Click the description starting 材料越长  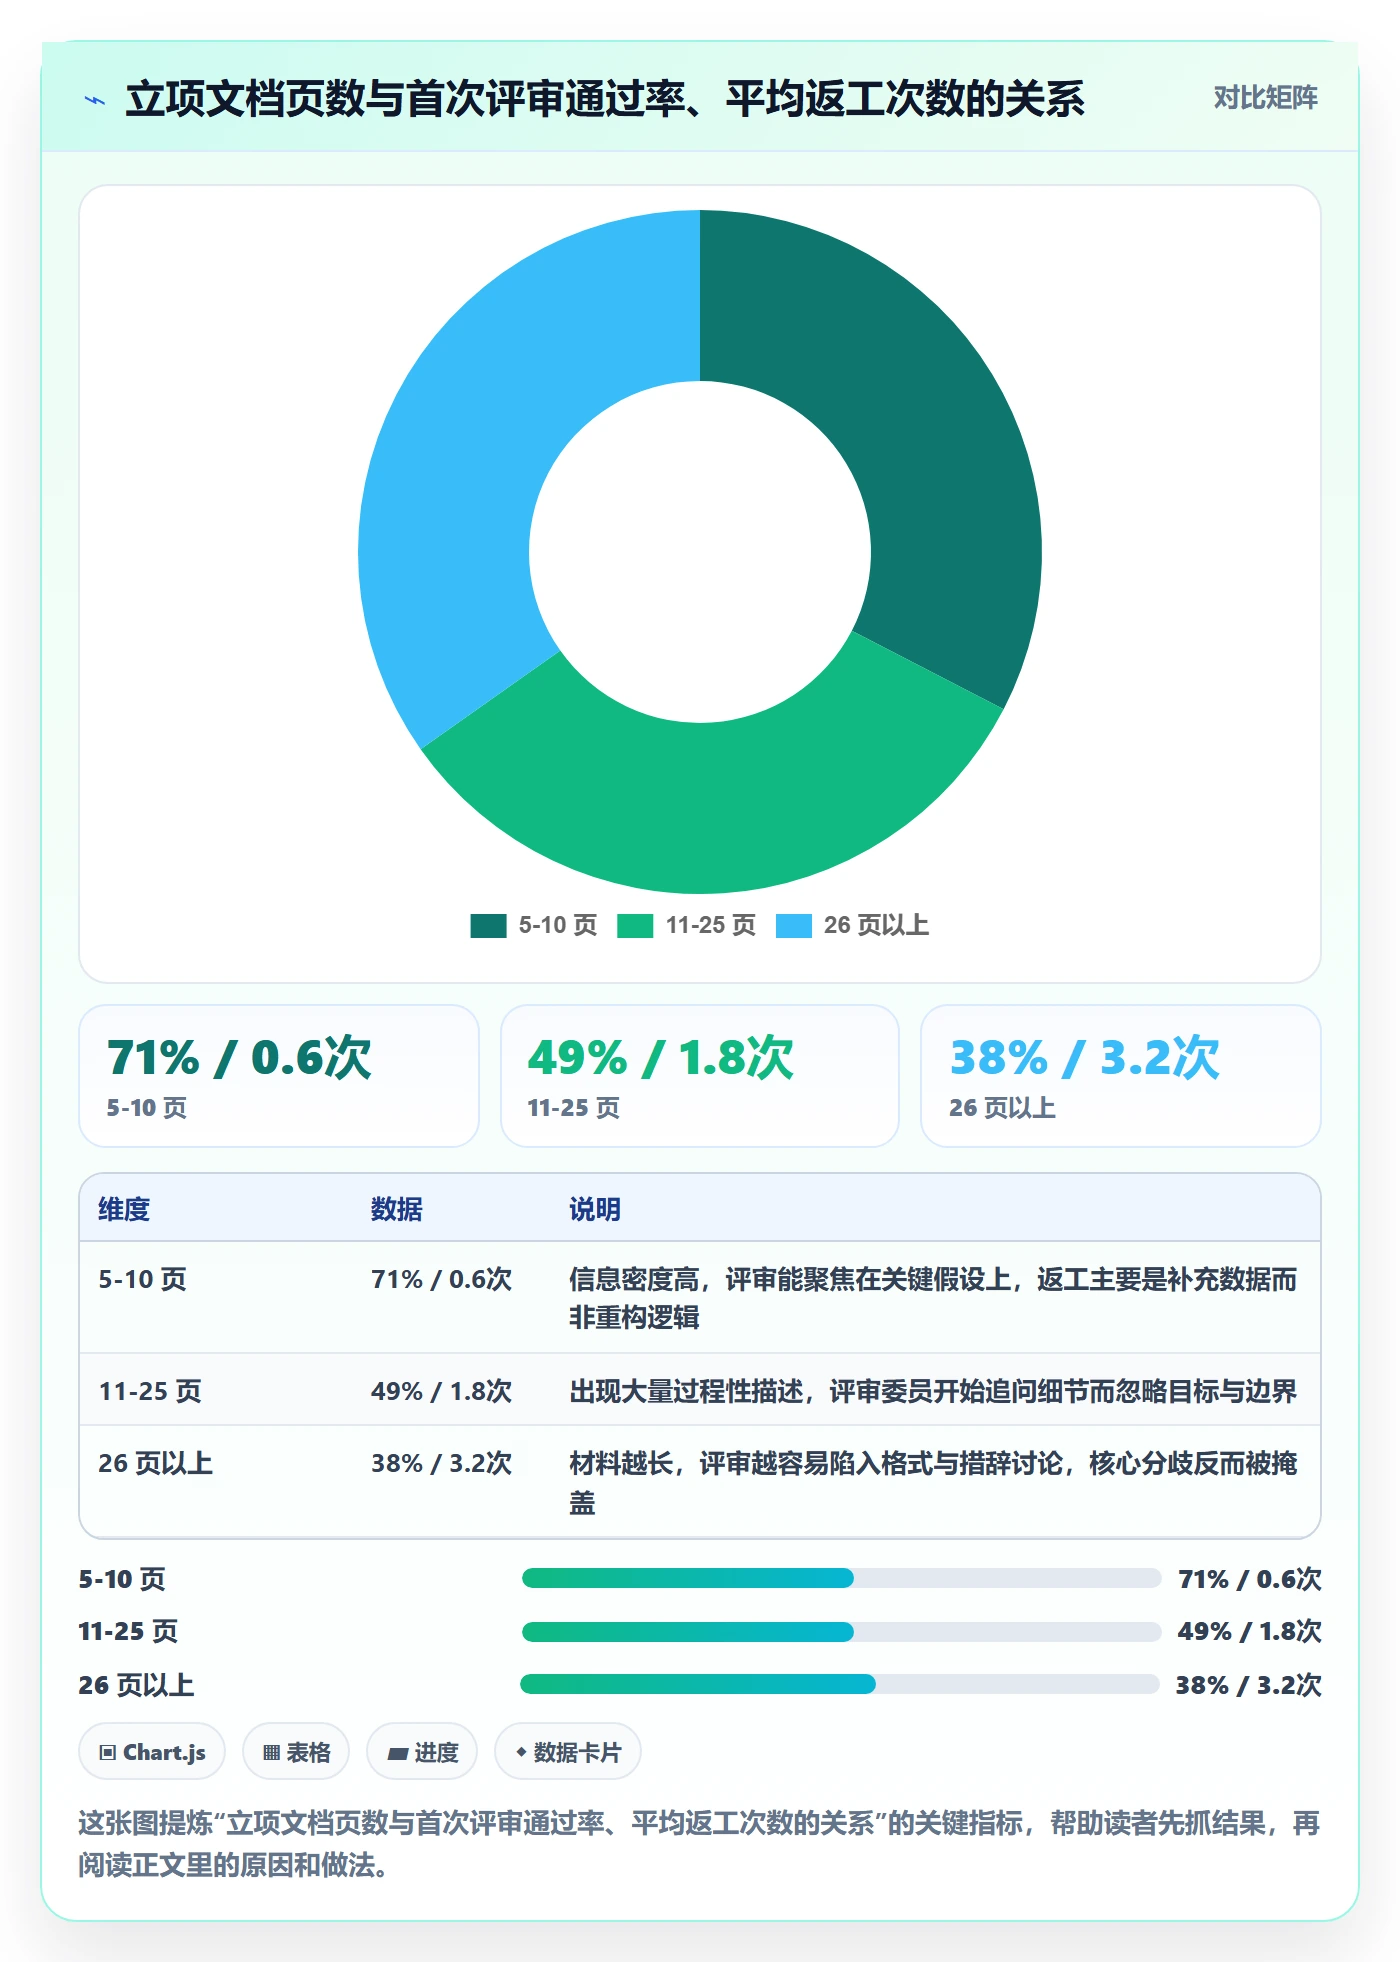pyautogui.click(x=933, y=1483)
